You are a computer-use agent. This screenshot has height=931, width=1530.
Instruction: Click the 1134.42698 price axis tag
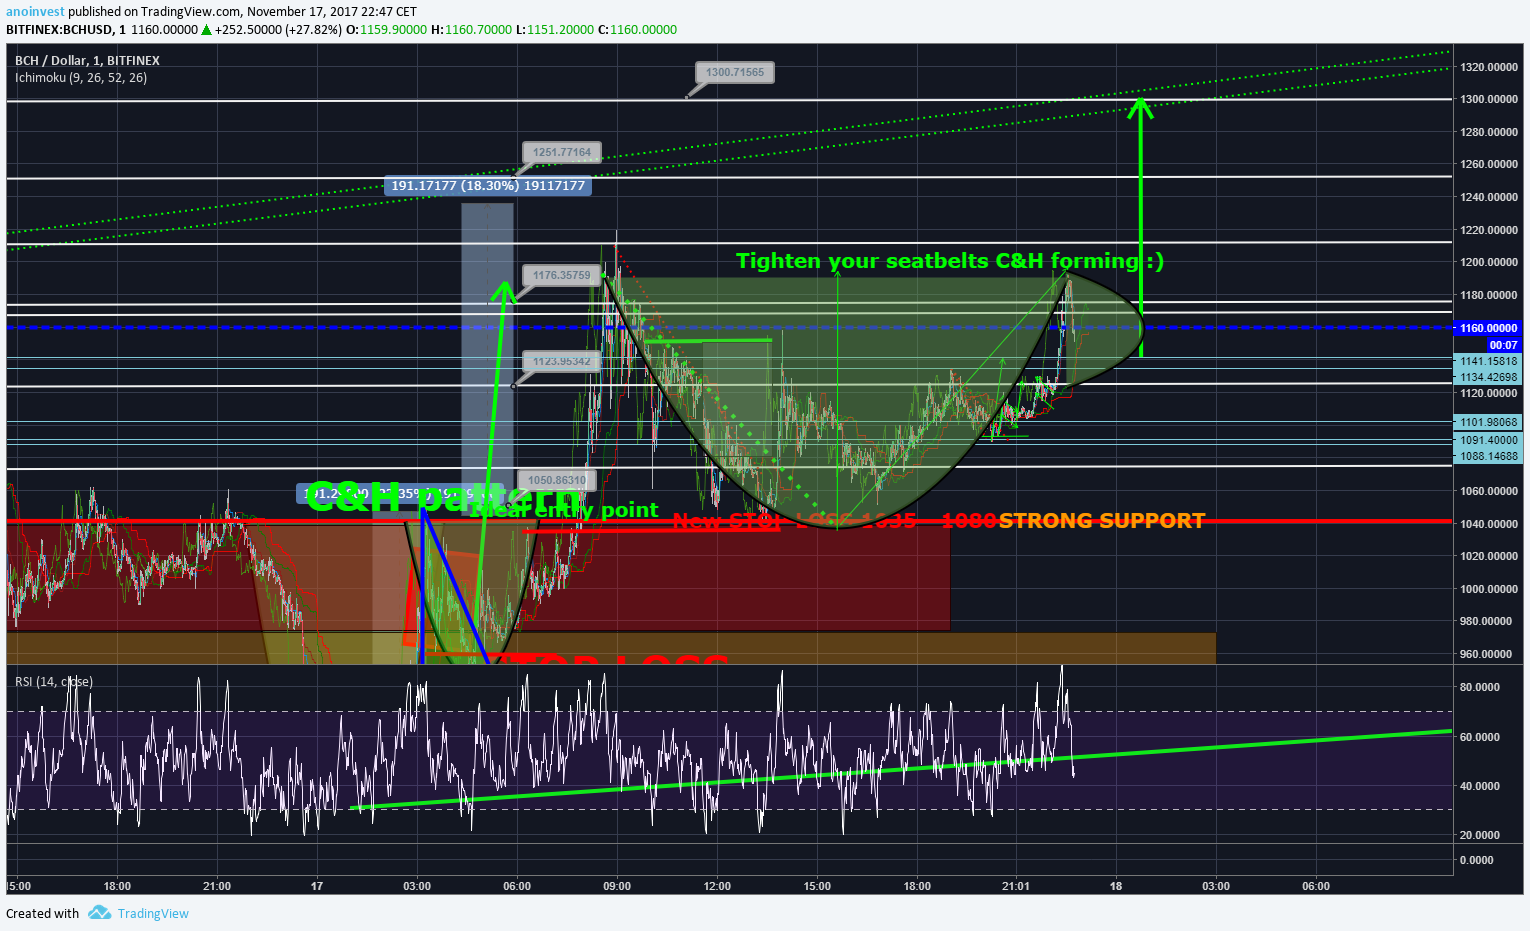(1489, 377)
